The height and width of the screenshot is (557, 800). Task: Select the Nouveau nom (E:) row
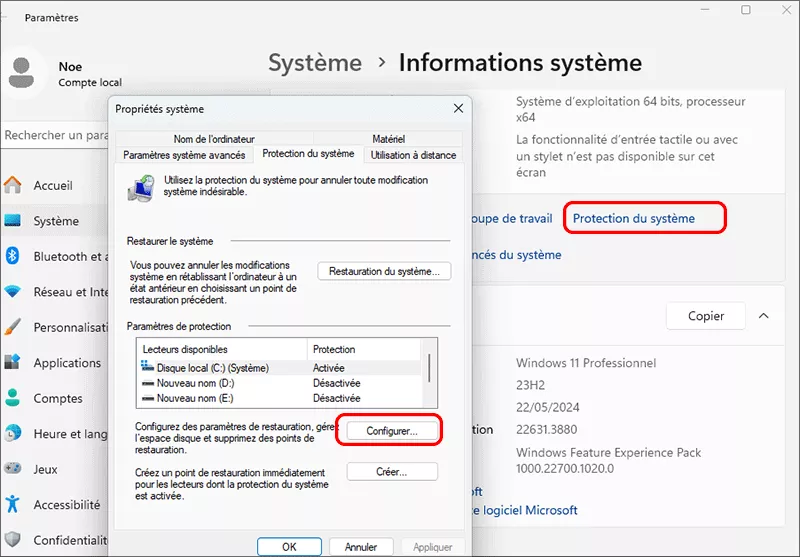pyautogui.click(x=280, y=398)
